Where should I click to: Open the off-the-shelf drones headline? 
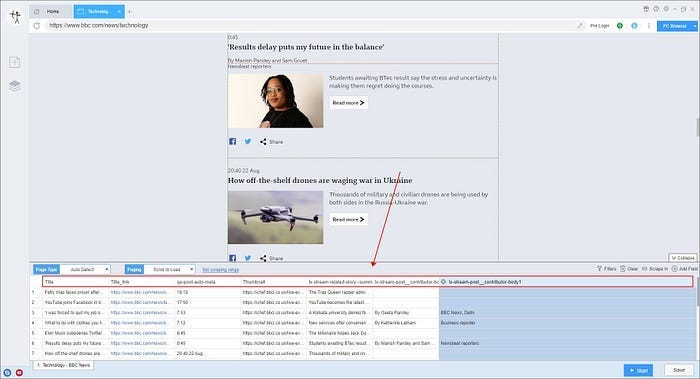tap(320, 180)
